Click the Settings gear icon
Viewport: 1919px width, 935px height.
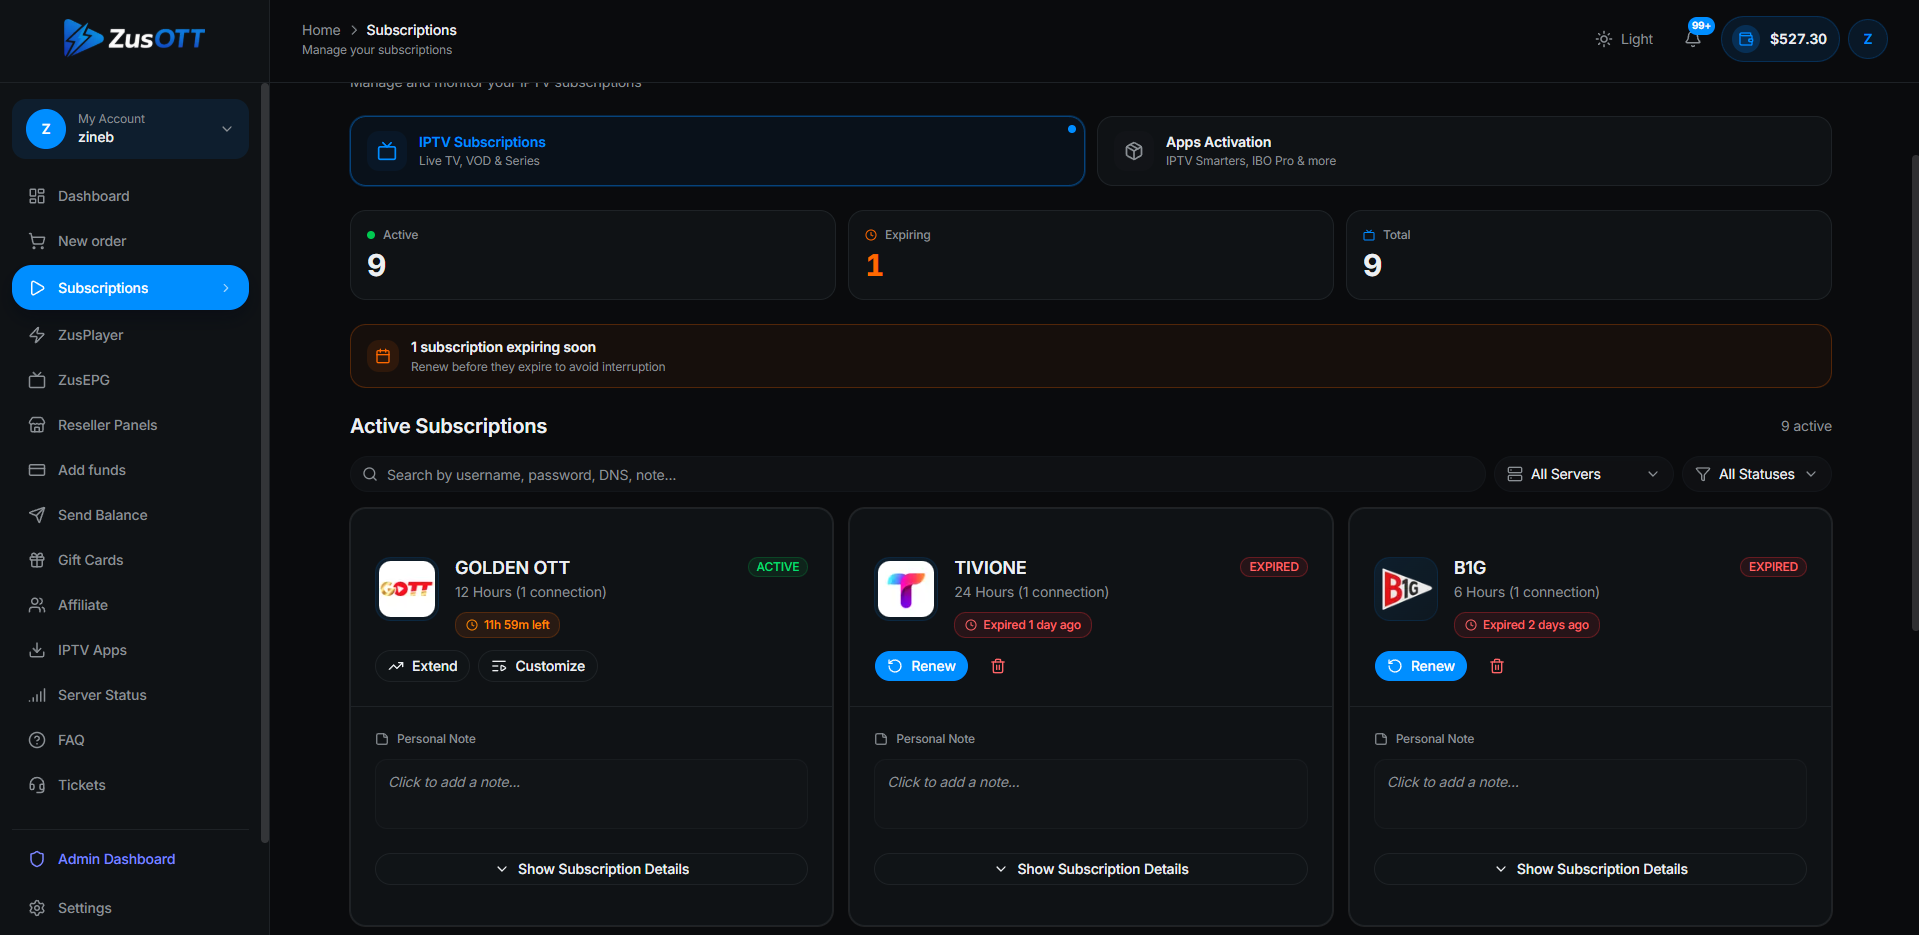[37, 908]
